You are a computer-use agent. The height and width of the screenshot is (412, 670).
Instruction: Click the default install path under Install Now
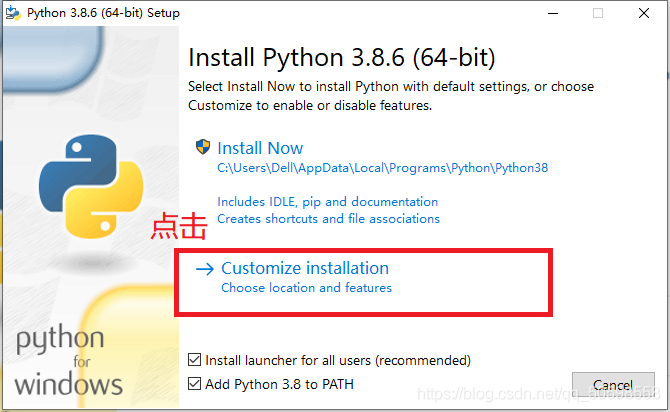pos(382,168)
